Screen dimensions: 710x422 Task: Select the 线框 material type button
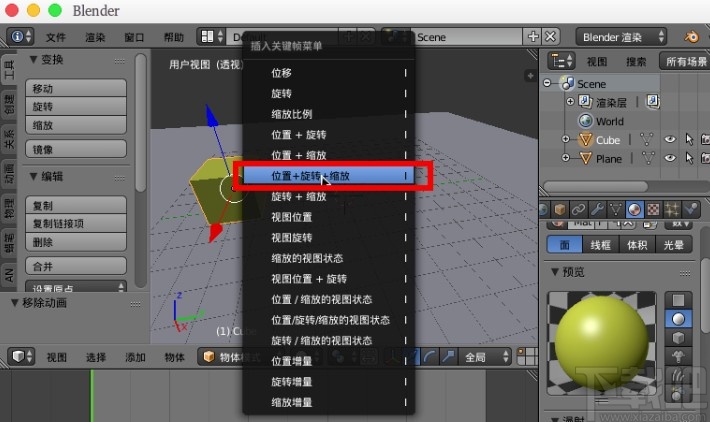tap(600, 245)
